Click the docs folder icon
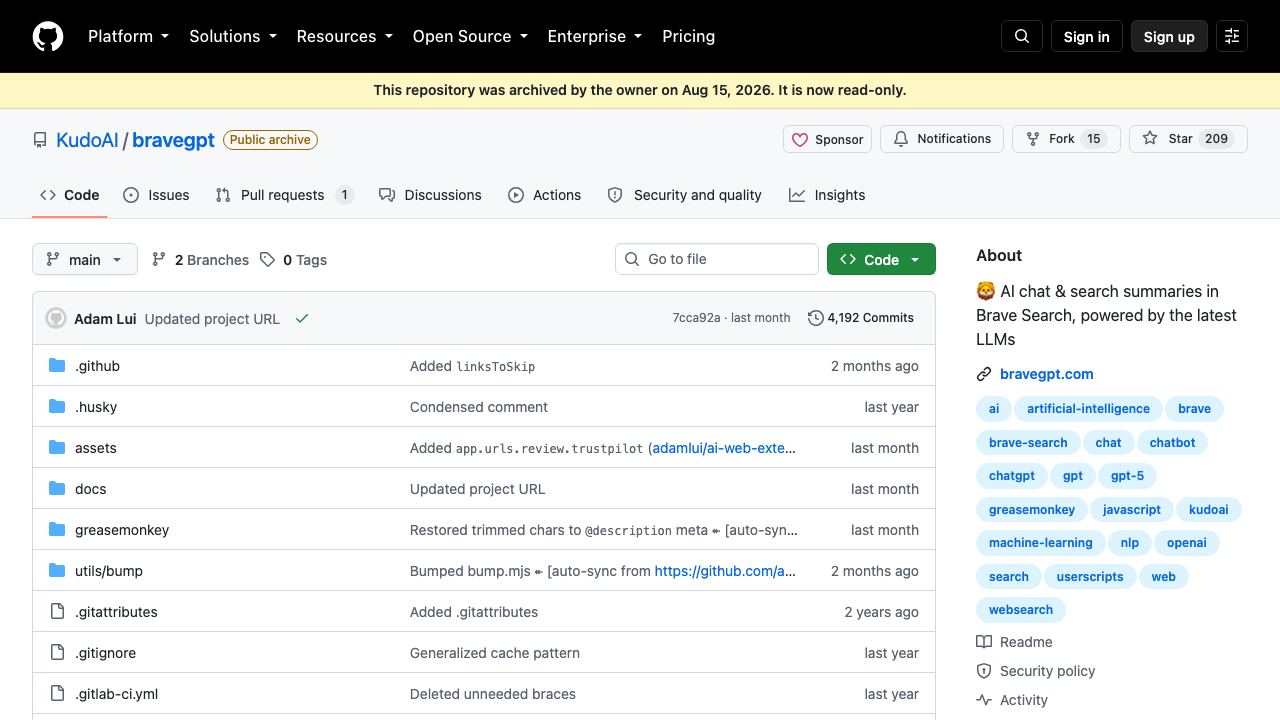The height and width of the screenshot is (720, 1280). coord(57,489)
